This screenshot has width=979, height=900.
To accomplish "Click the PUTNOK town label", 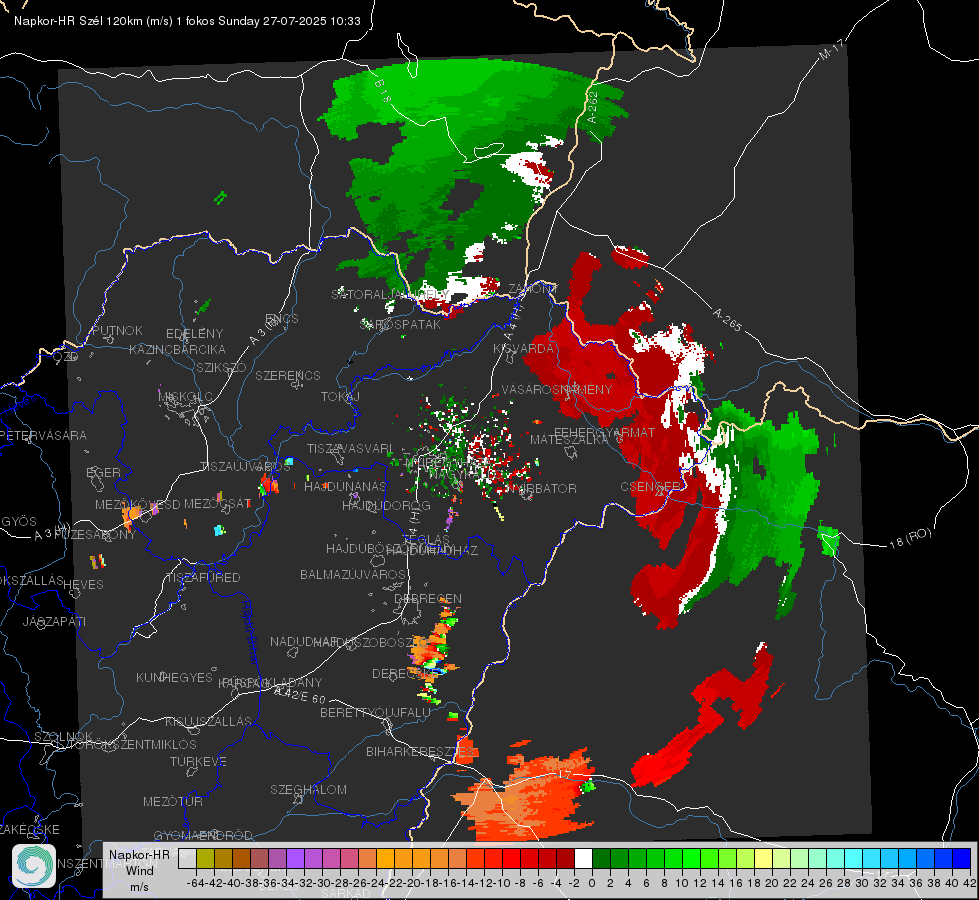I will tap(117, 330).
